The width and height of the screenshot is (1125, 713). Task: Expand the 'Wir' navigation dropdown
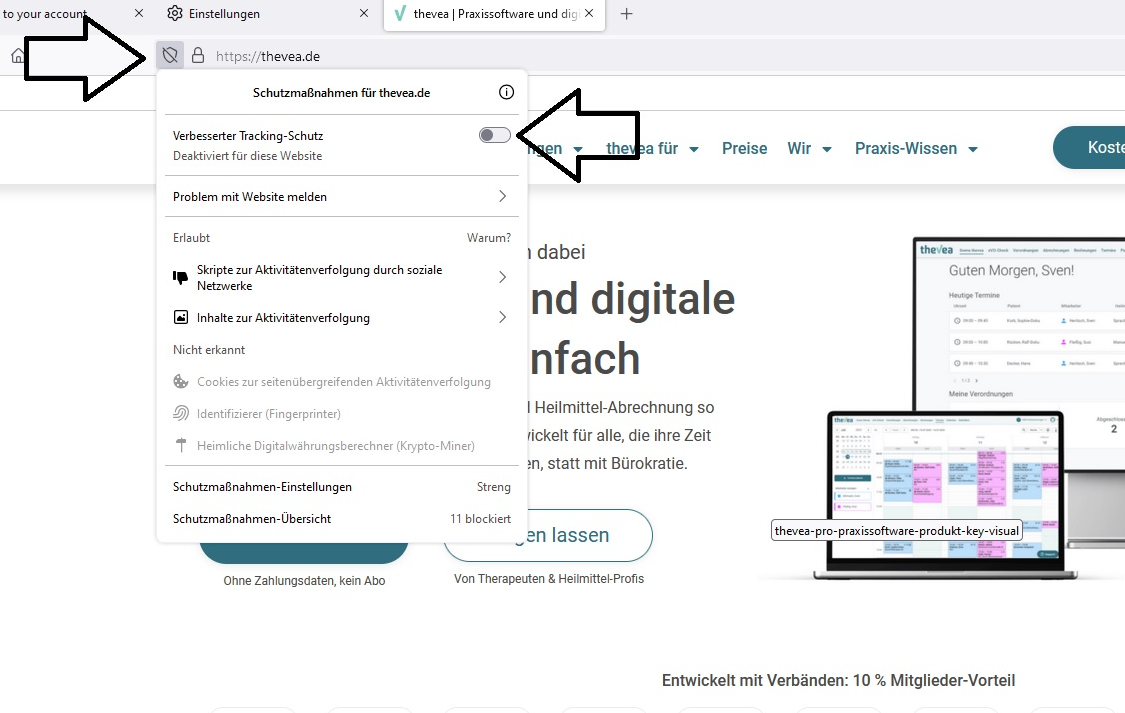[x=809, y=148]
